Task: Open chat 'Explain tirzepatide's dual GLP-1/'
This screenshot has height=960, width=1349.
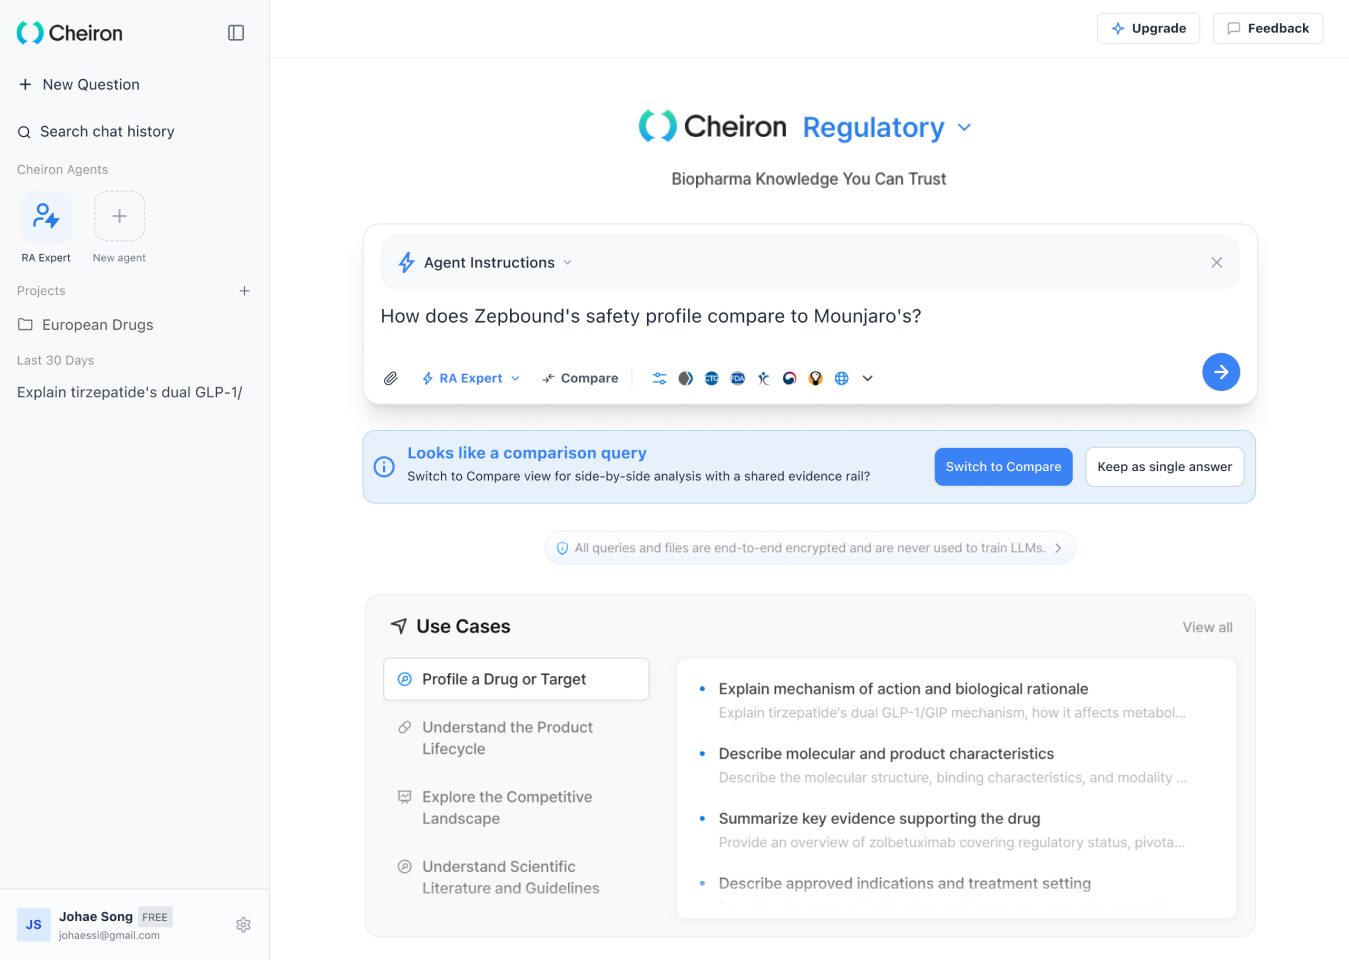Action: coord(130,392)
